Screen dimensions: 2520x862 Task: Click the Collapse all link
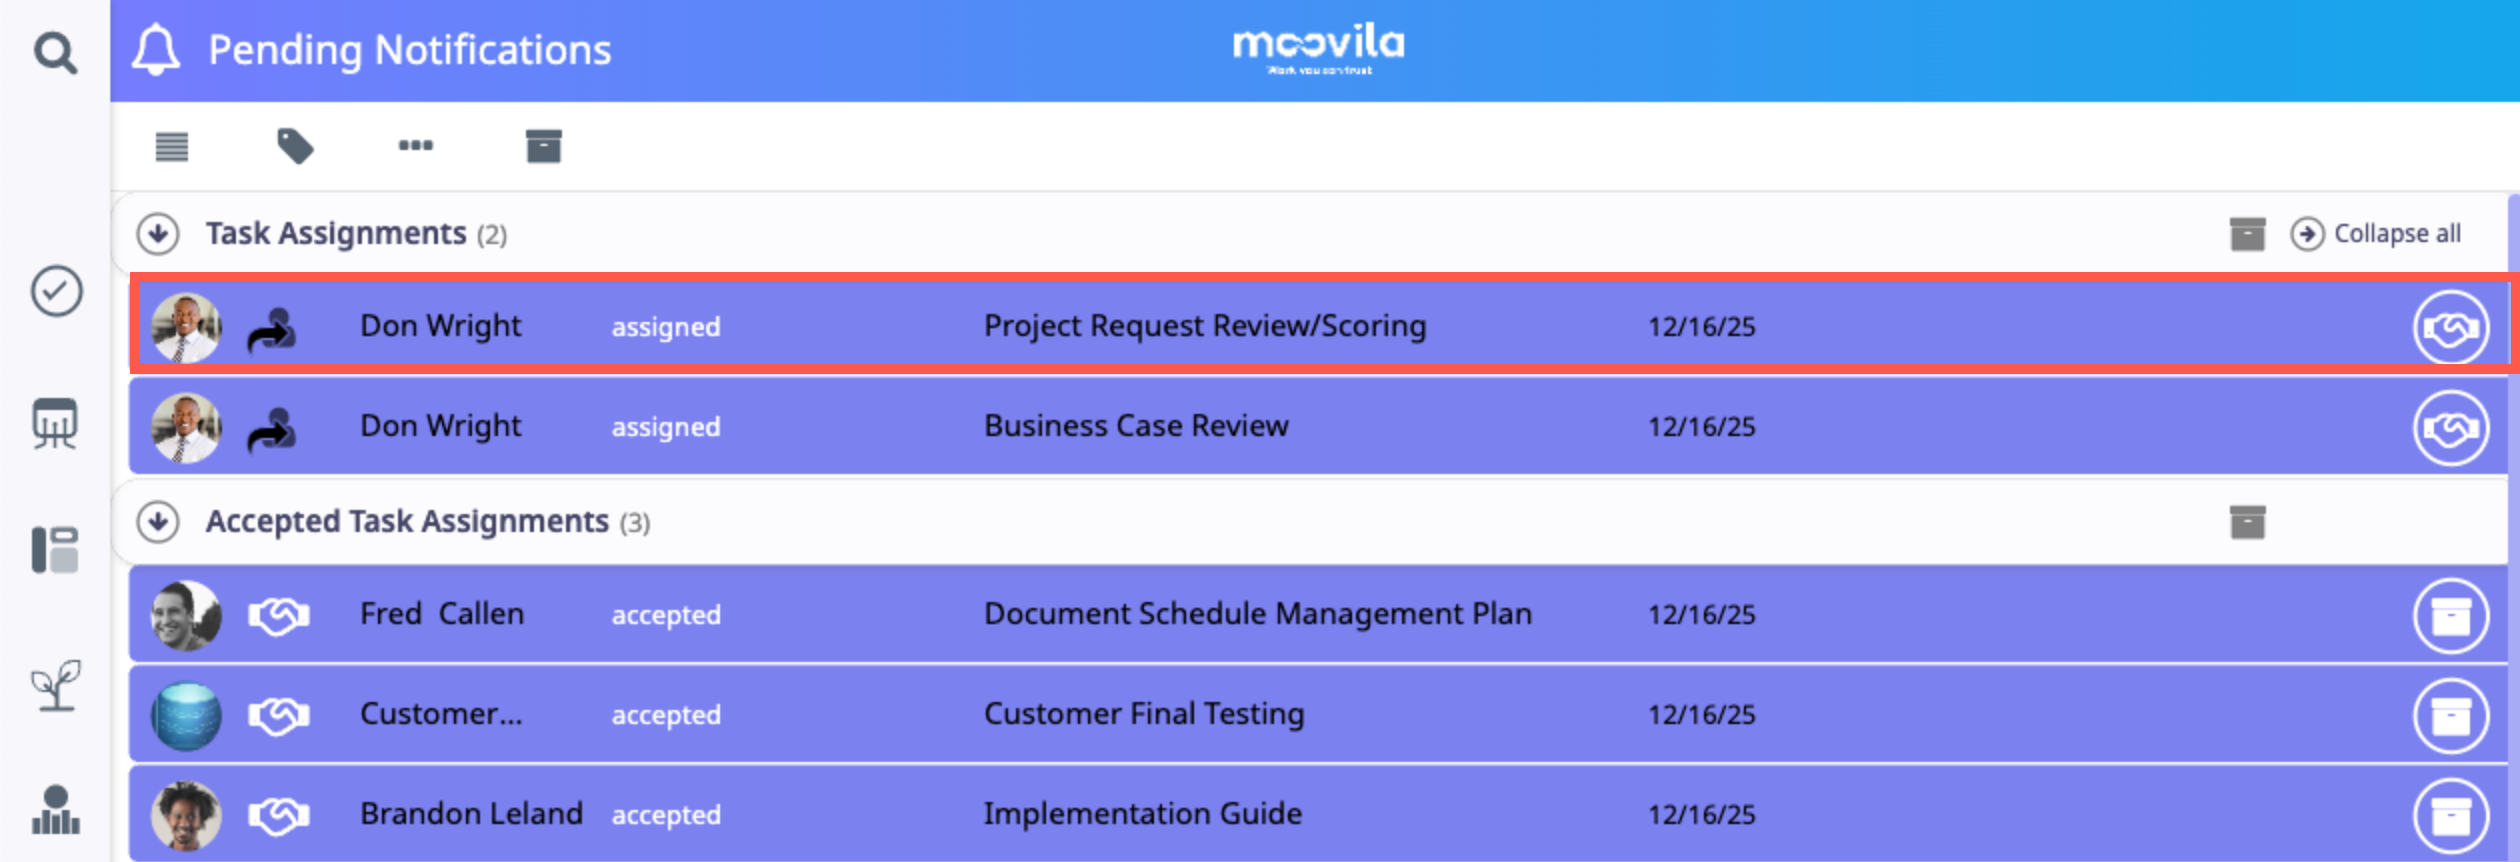[x=2376, y=234]
